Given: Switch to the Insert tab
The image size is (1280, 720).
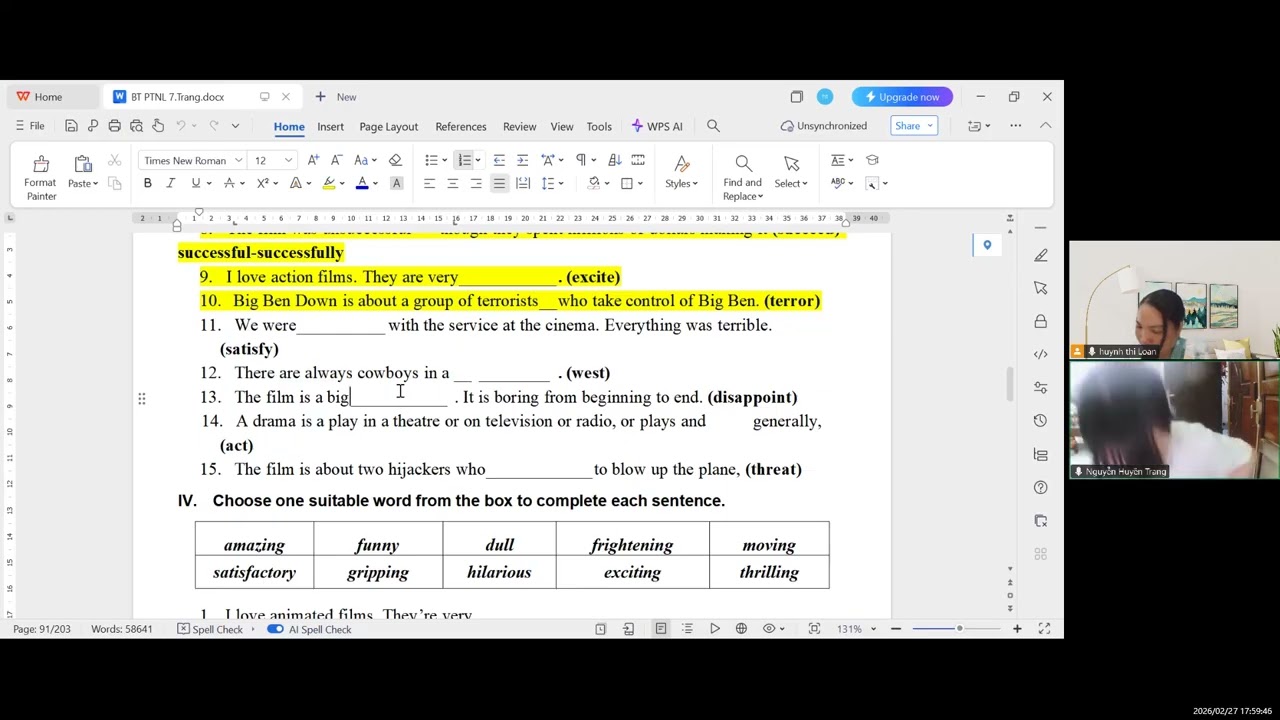Looking at the screenshot, I should click(330, 126).
